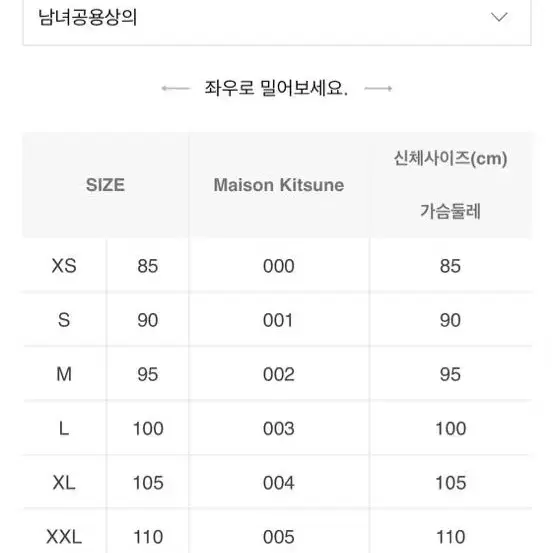
Task: Click the right swipe arrow icon
Action: 378,88
